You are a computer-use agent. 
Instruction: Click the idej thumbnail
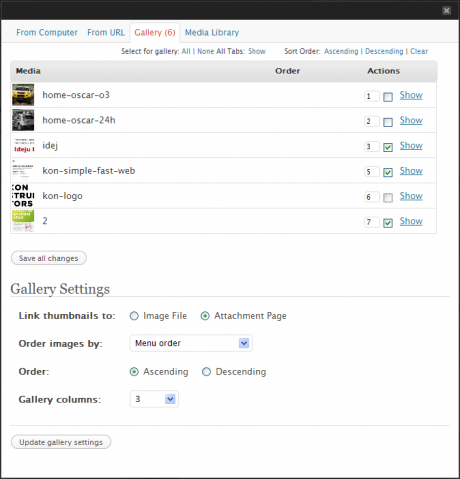(x=23, y=145)
